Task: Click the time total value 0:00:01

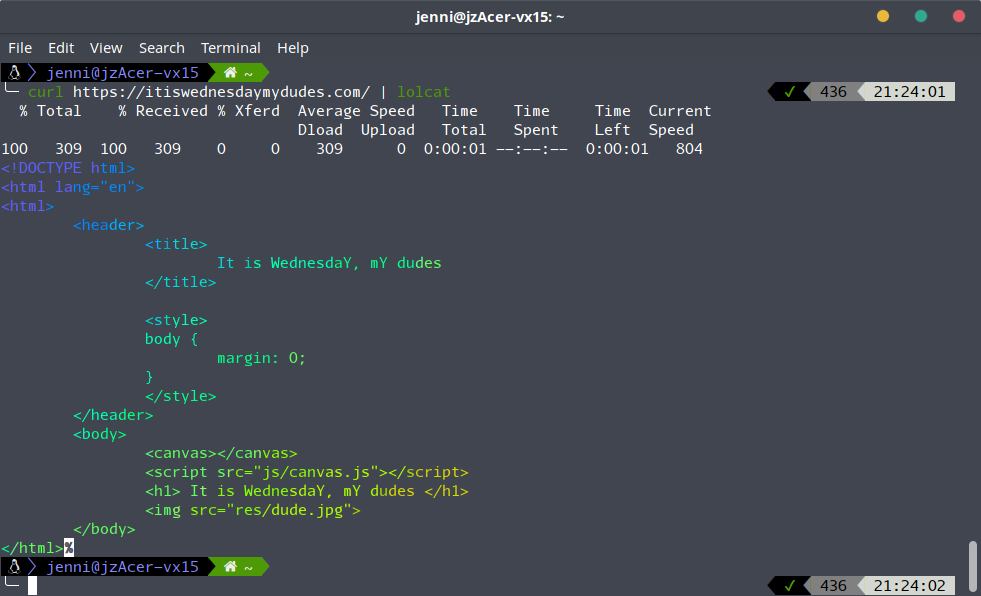Action: [455, 149]
